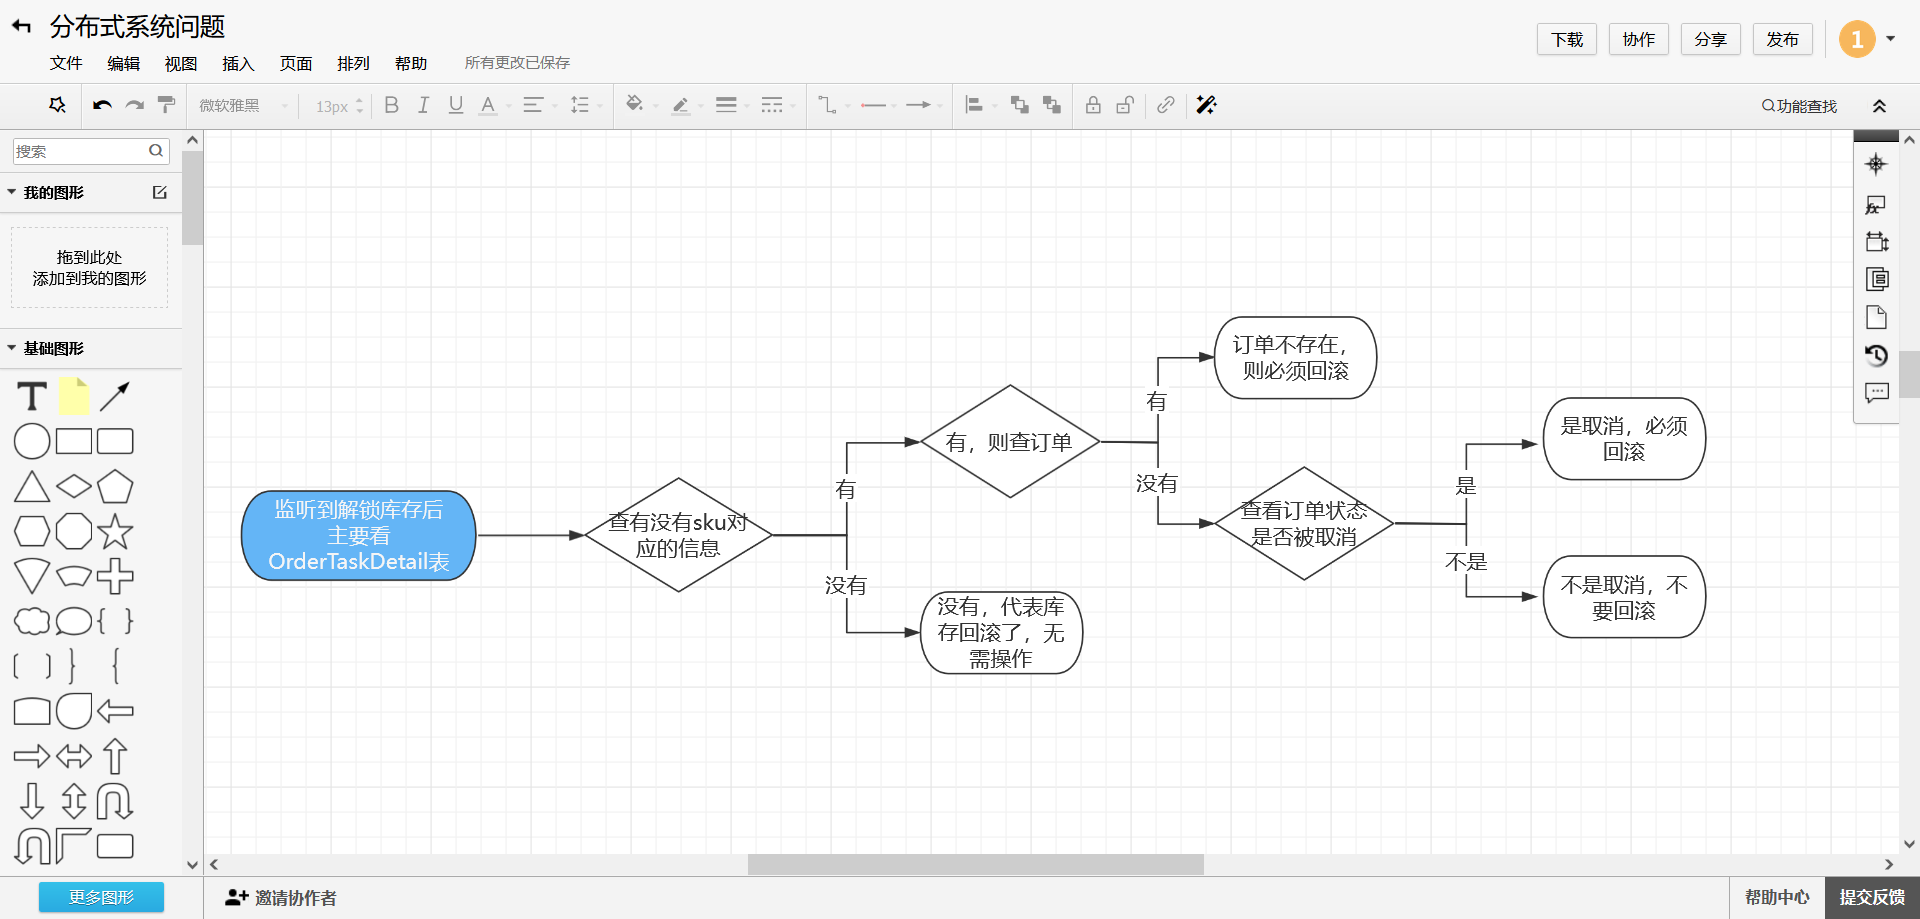Select the yellow note shape

click(74, 397)
